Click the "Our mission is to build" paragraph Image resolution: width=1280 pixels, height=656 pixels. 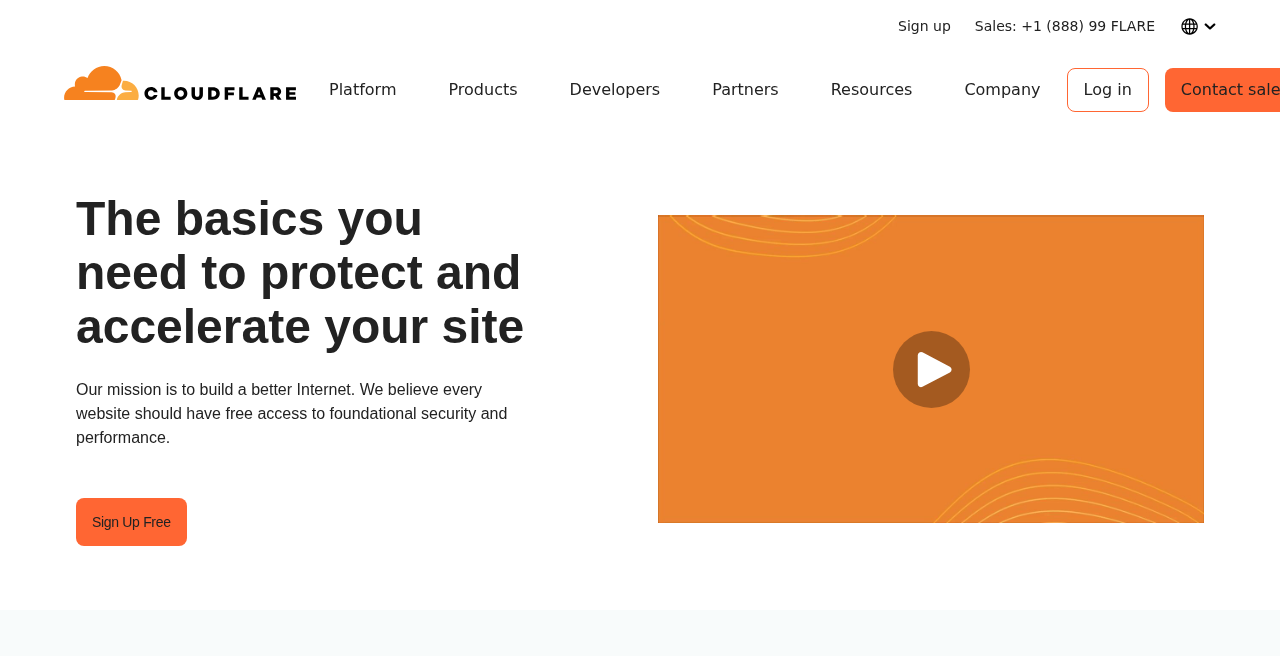[292, 414]
